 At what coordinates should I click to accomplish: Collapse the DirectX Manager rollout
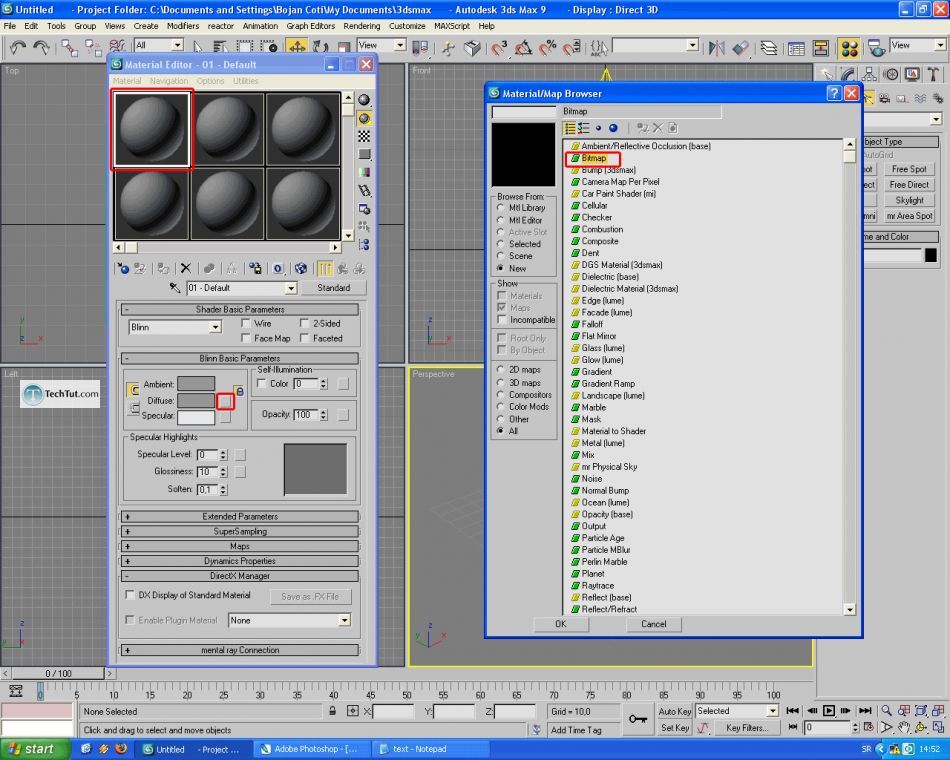(x=240, y=576)
